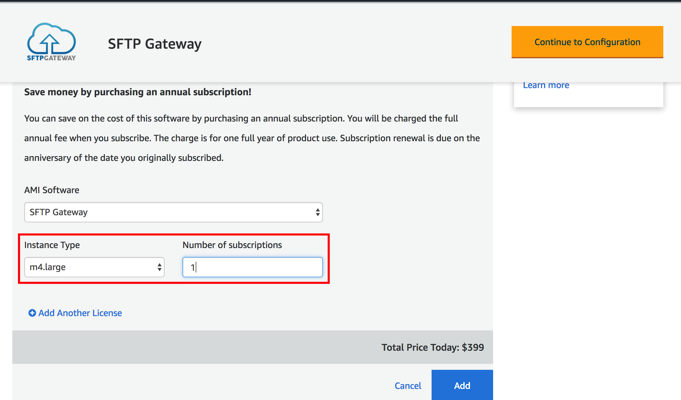Click the Continue to Configuration button
Image resolution: width=681 pixels, height=400 pixels.
pos(587,42)
